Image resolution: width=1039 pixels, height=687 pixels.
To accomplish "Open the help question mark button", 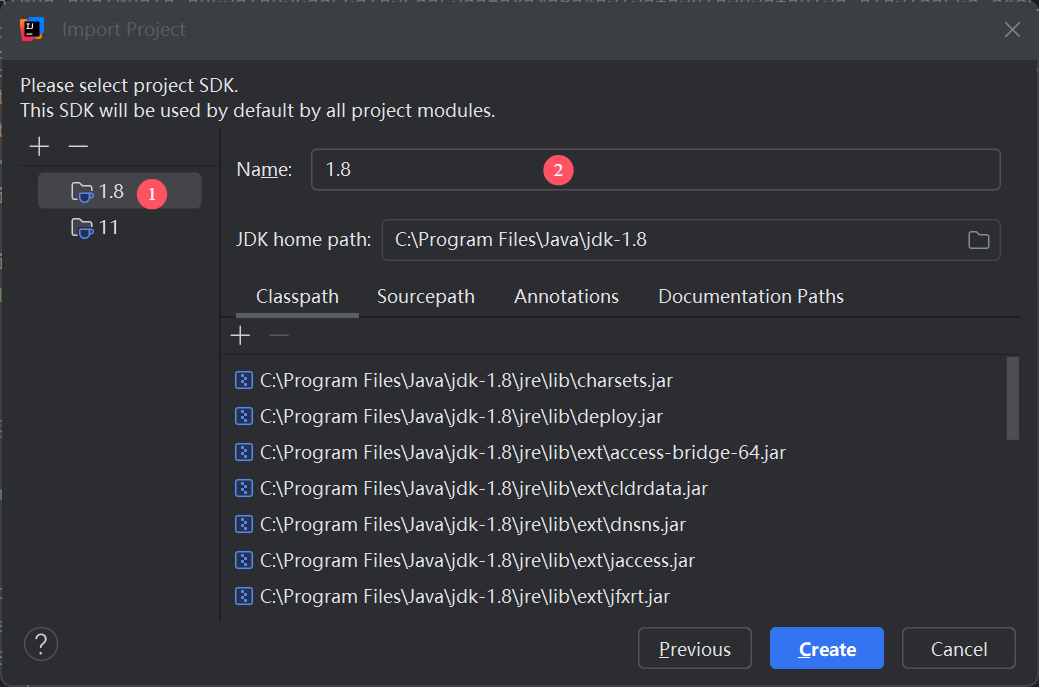I will [x=41, y=643].
